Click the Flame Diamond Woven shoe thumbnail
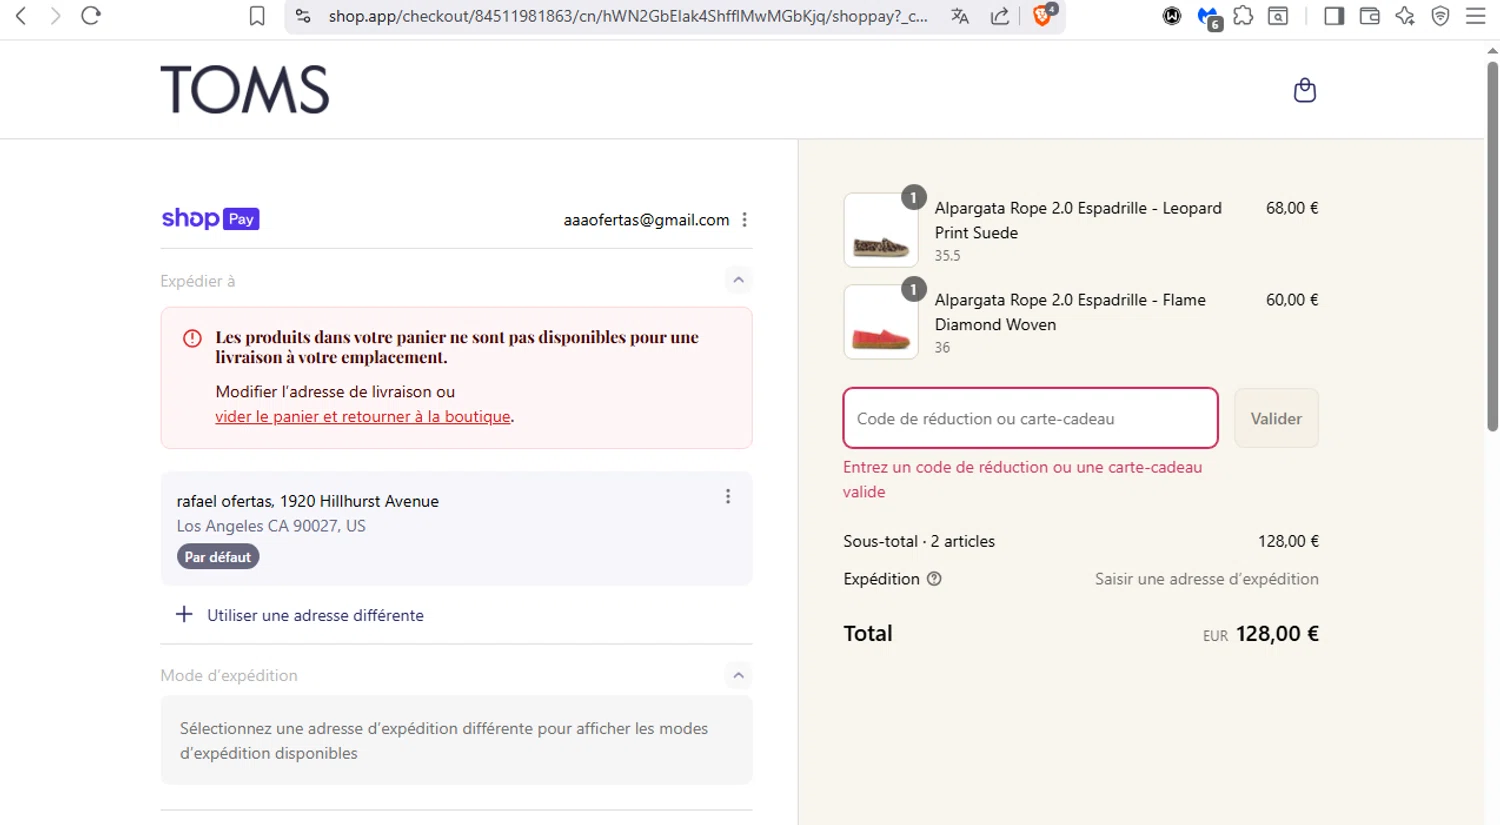The width and height of the screenshot is (1500, 825). point(881,322)
